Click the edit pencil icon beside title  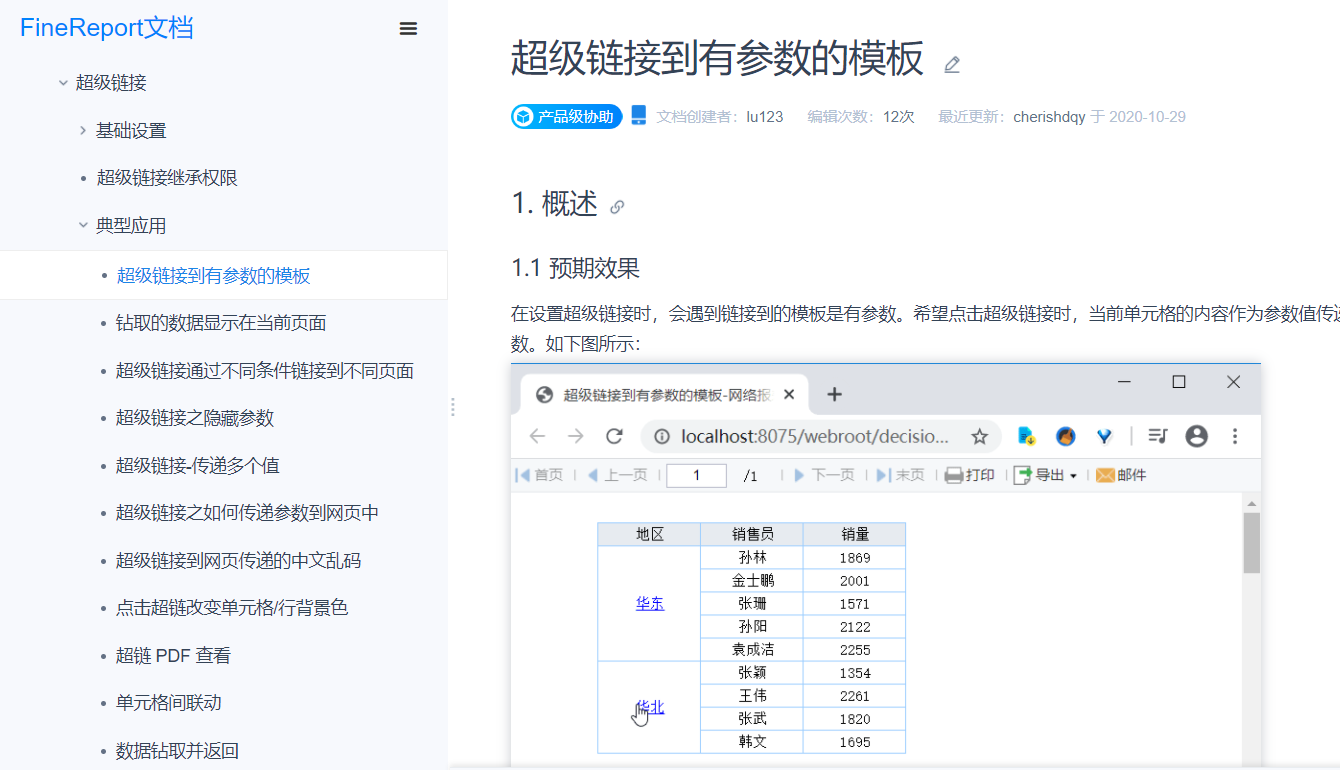pyautogui.click(x=952, y=65)
